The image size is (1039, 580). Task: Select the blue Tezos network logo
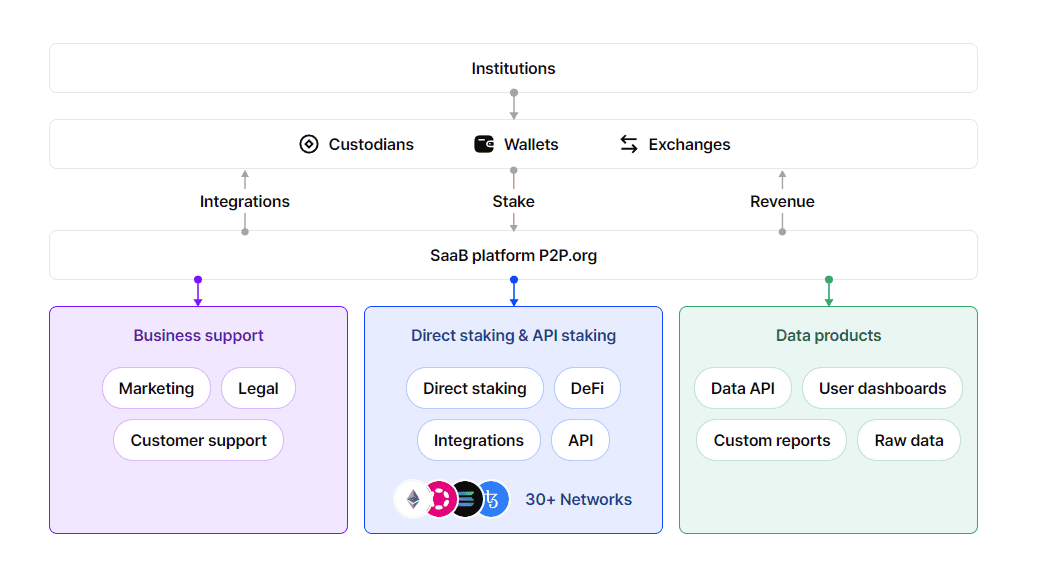pos(493,499)
